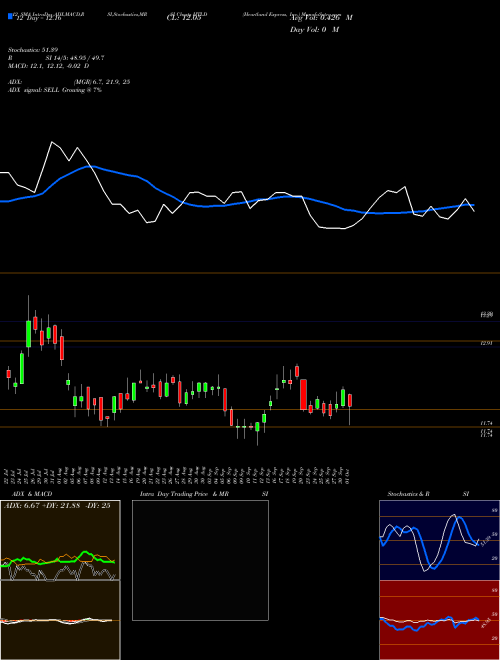500x660 pixels.
Task: Click the 'Avg Vol: 0.426 M' label
Action: (x=321, y=18)
